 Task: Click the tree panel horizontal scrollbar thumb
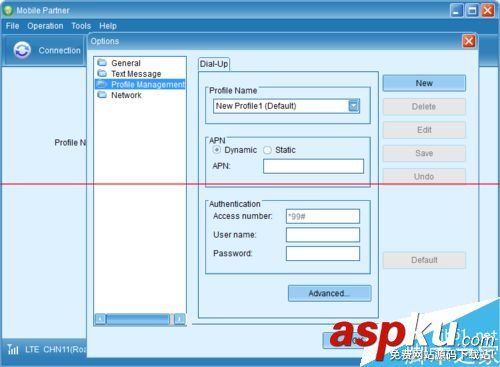(138, 319)
